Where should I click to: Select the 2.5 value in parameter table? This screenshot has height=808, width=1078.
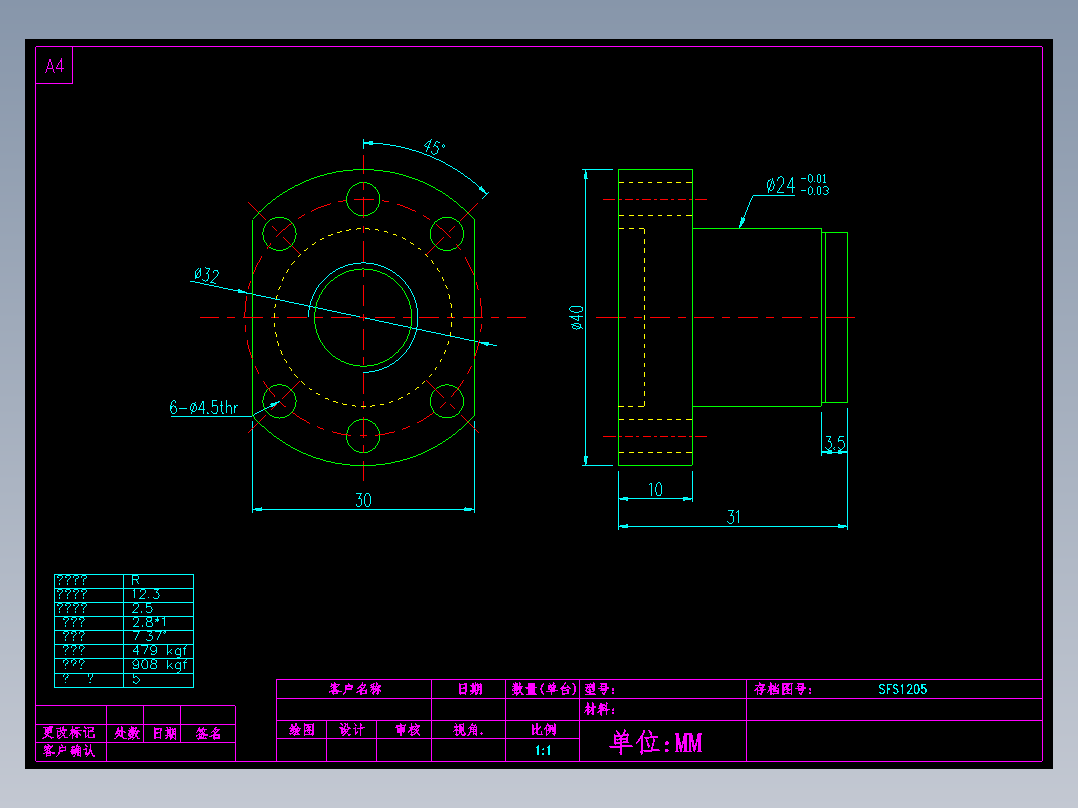coord(142,609)
